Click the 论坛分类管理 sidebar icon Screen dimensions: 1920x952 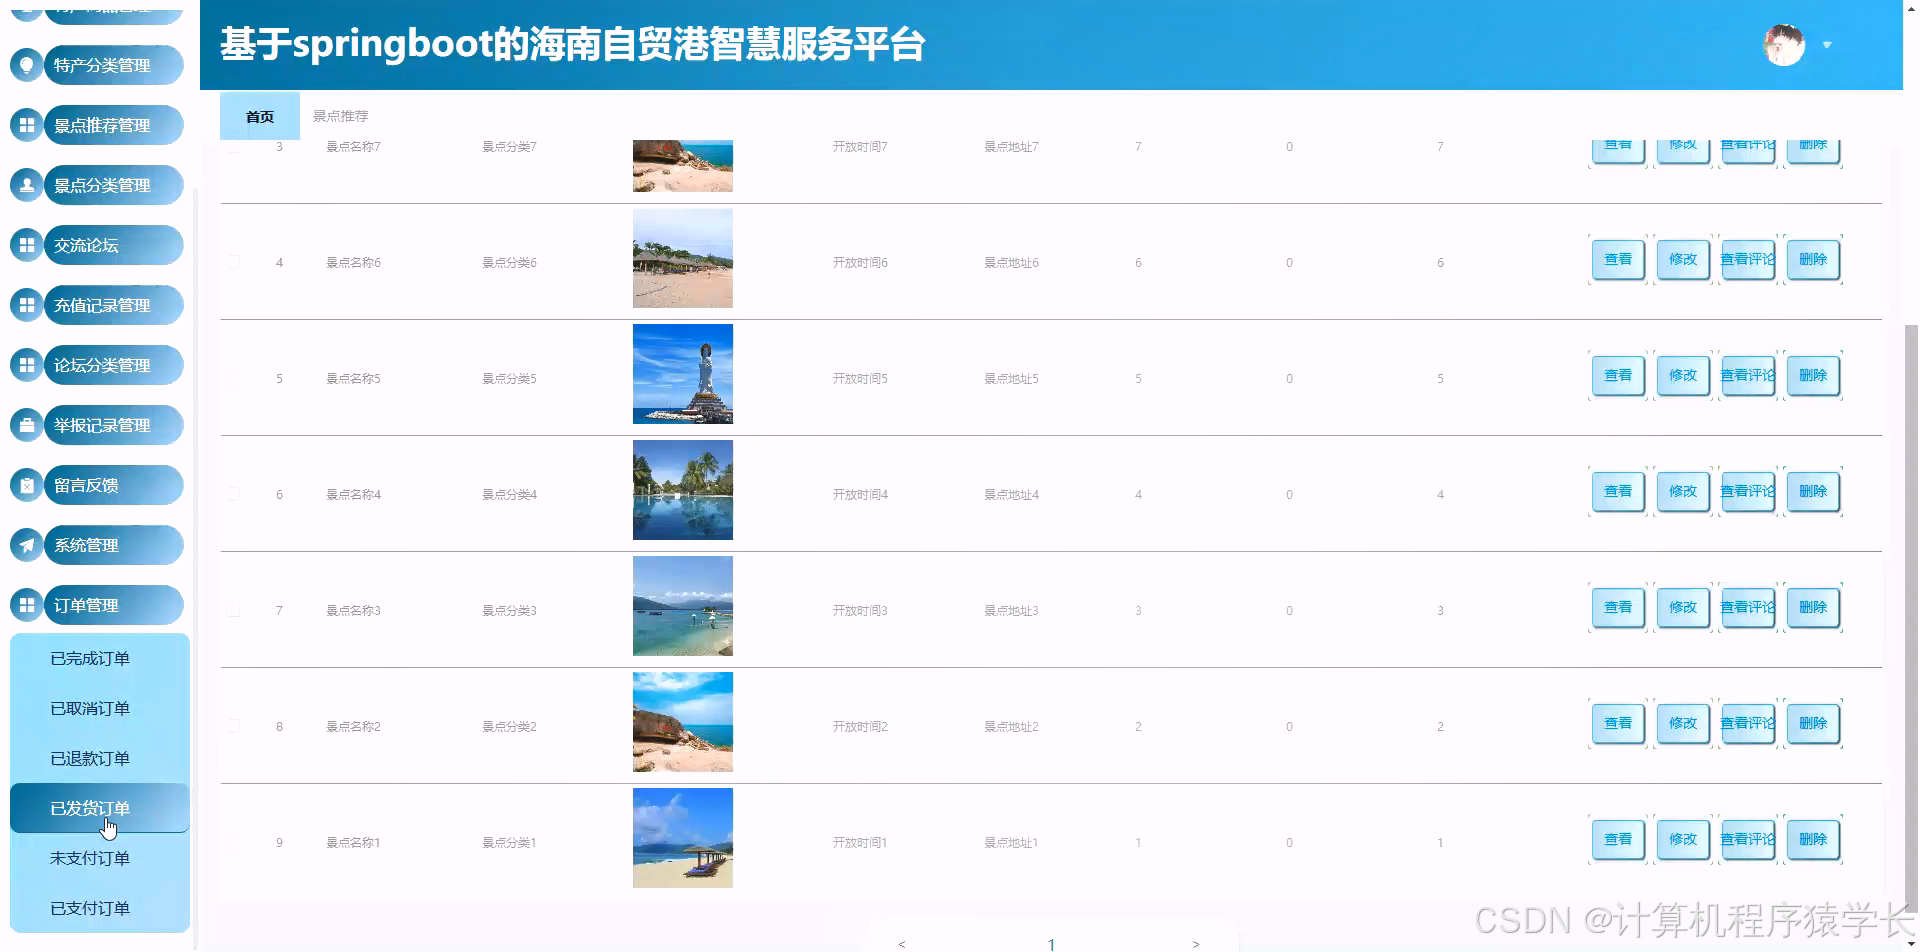pos(27,365)
